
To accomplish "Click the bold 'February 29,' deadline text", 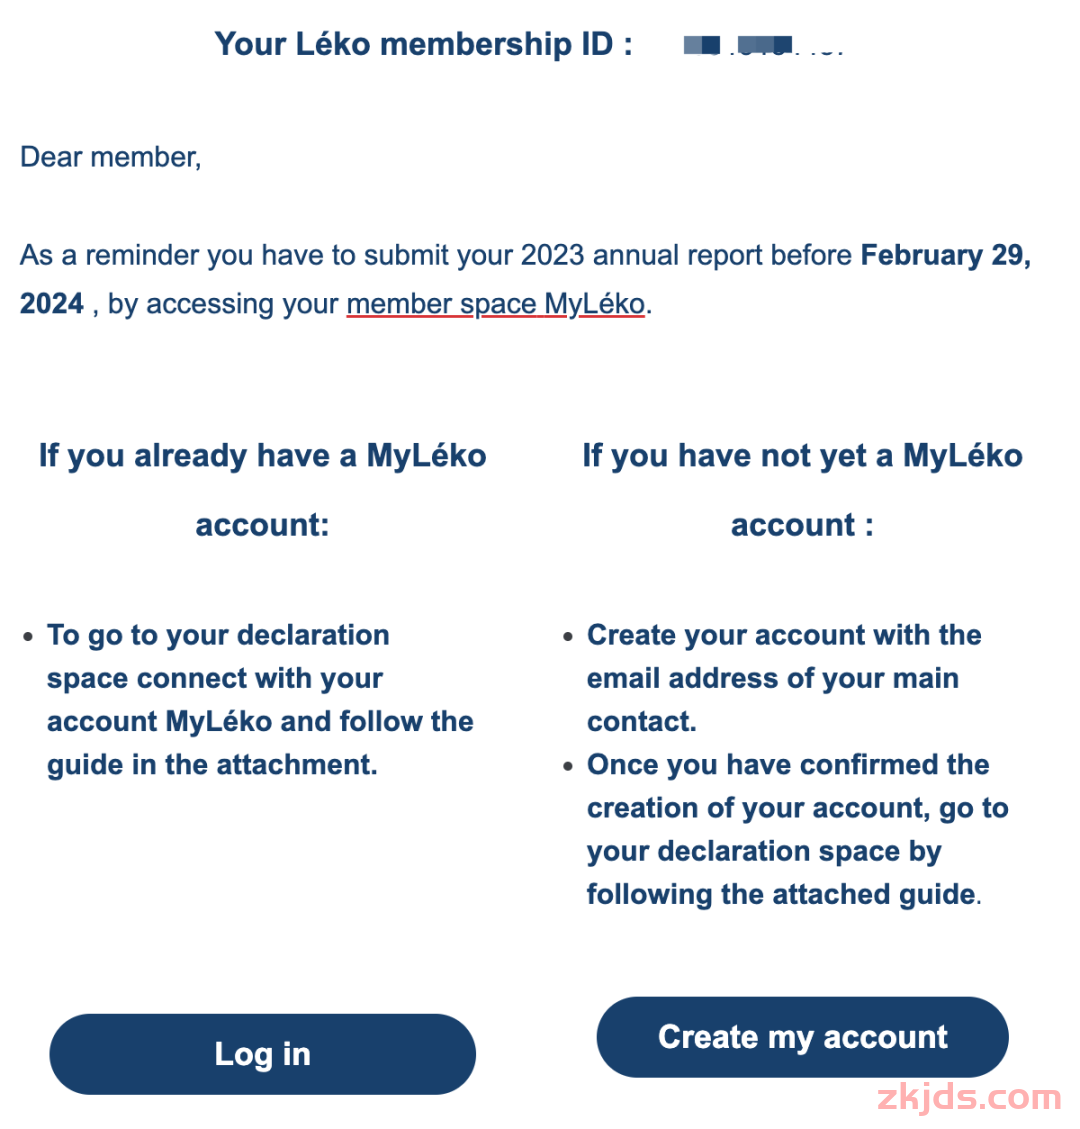I will (945, 255).
